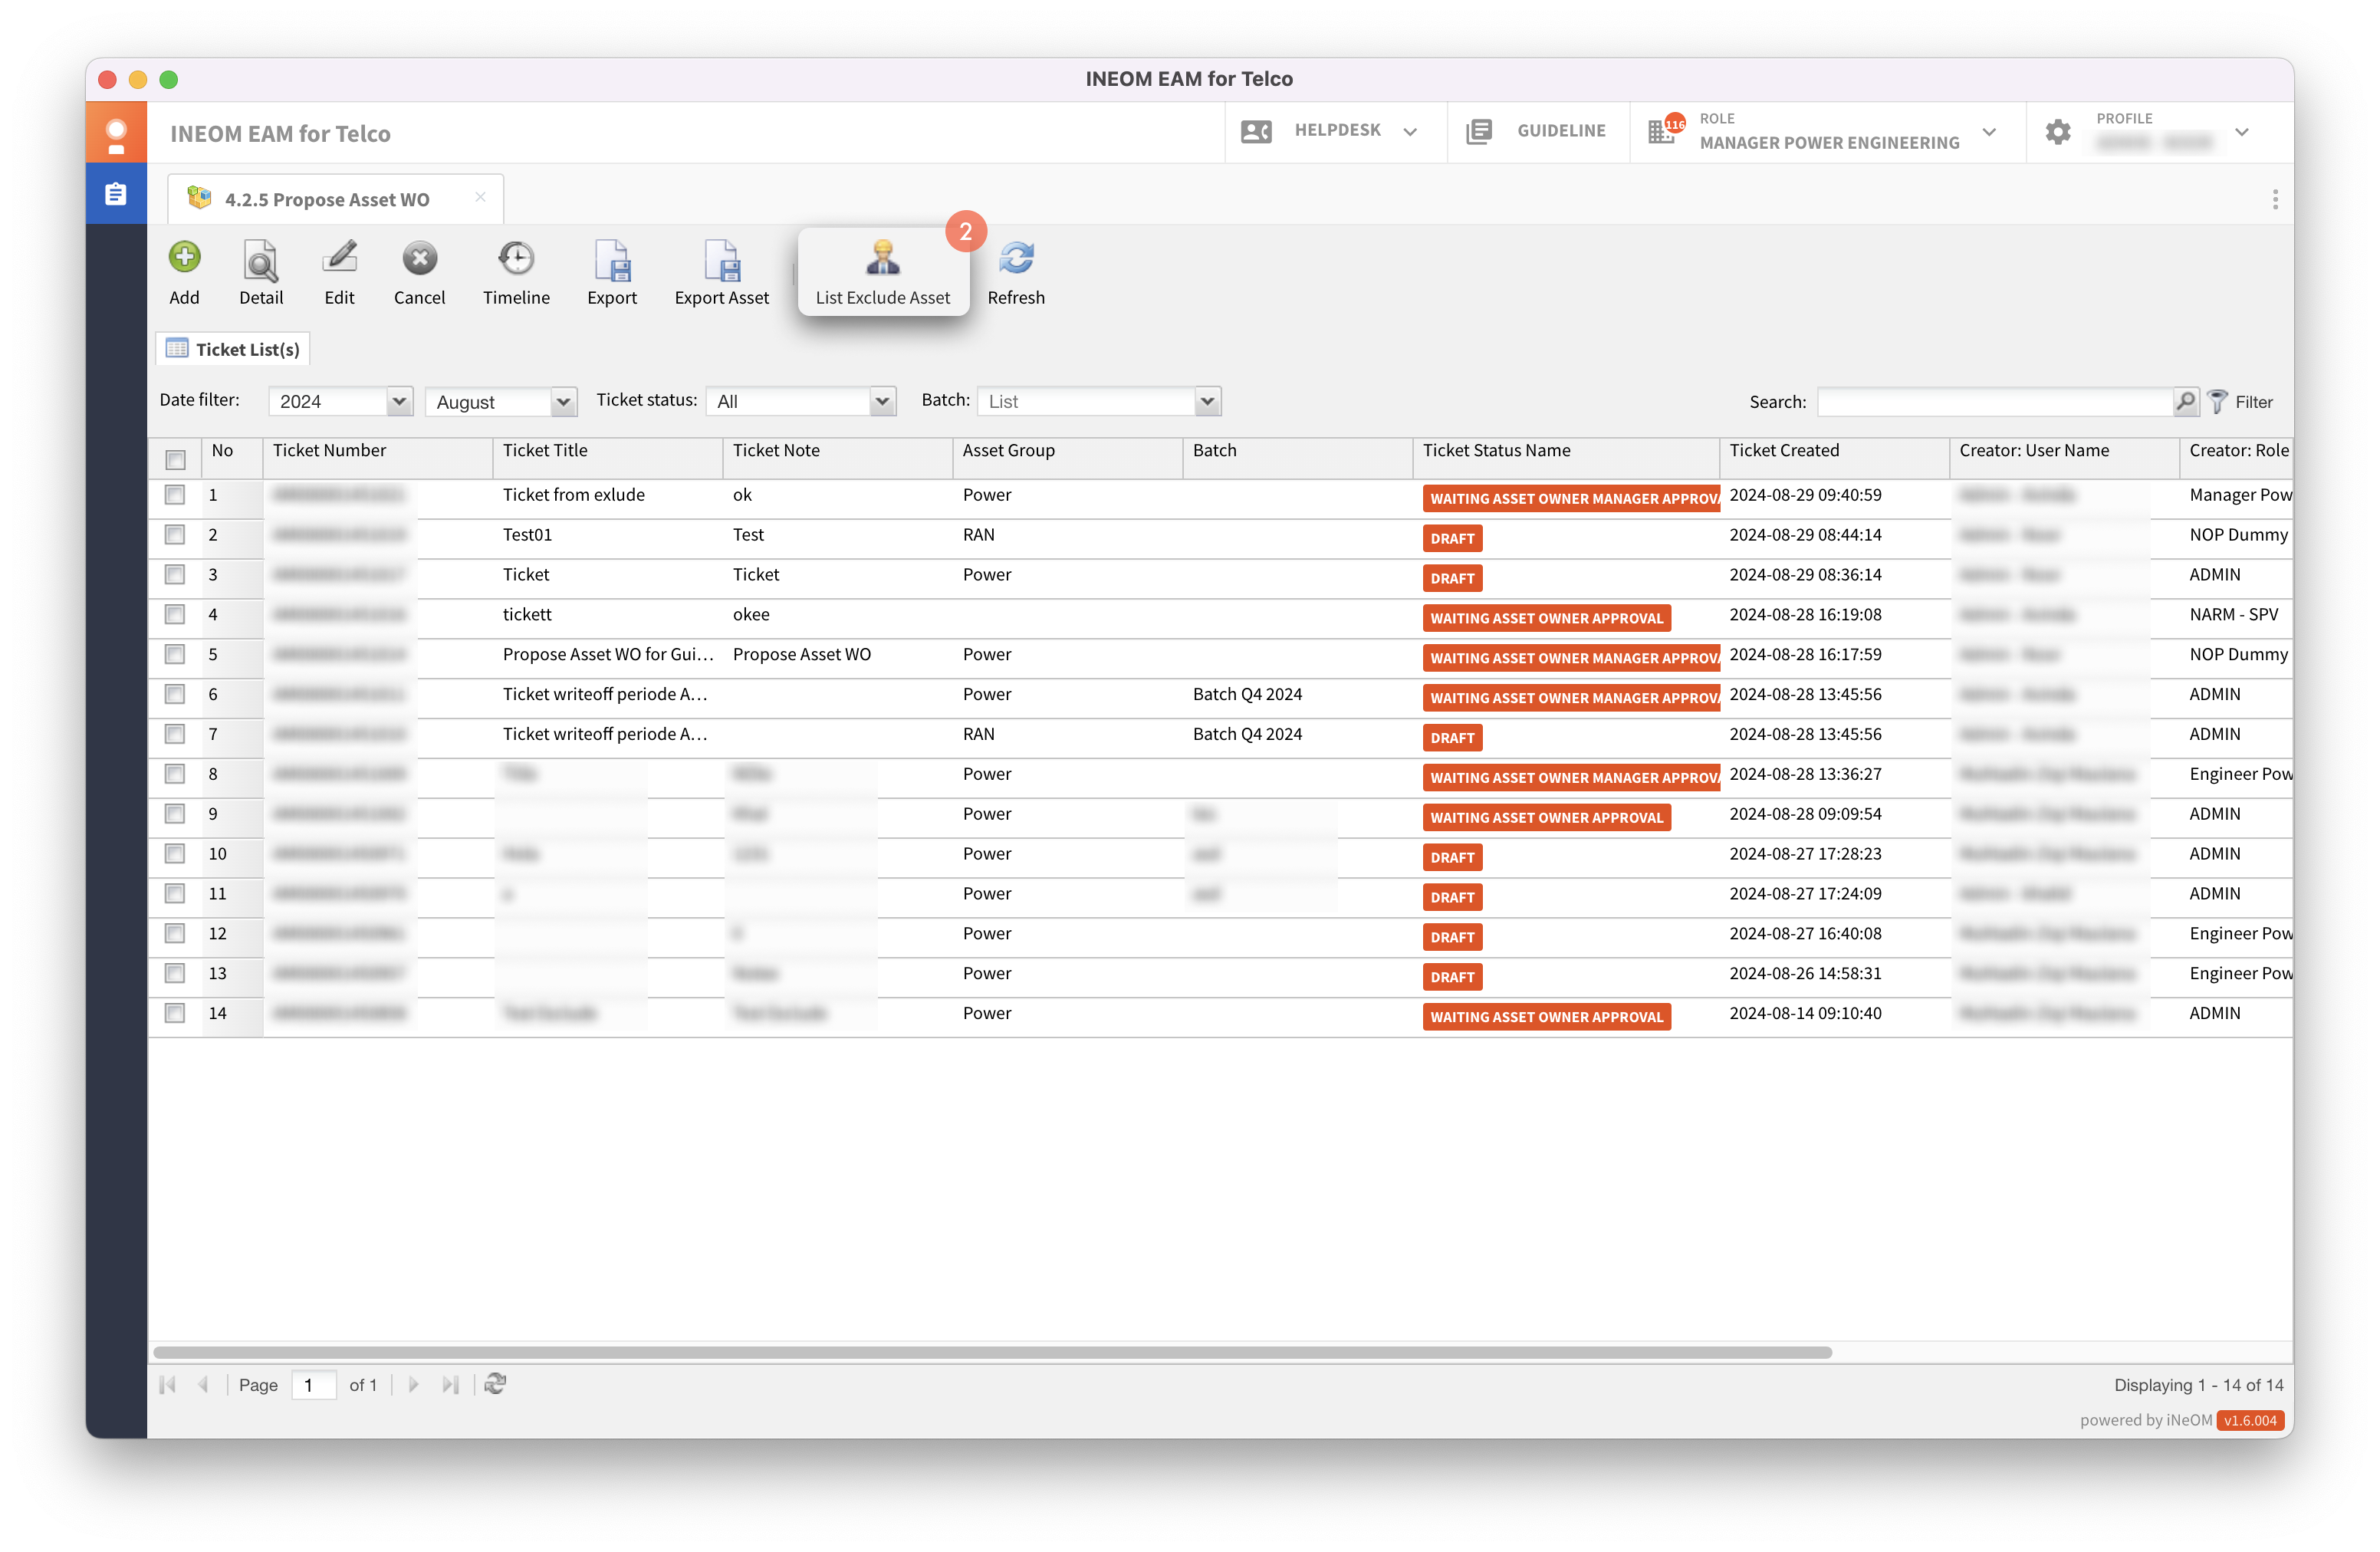
Task: Select checkbox for row number 10
Action: tap(175, 853)
